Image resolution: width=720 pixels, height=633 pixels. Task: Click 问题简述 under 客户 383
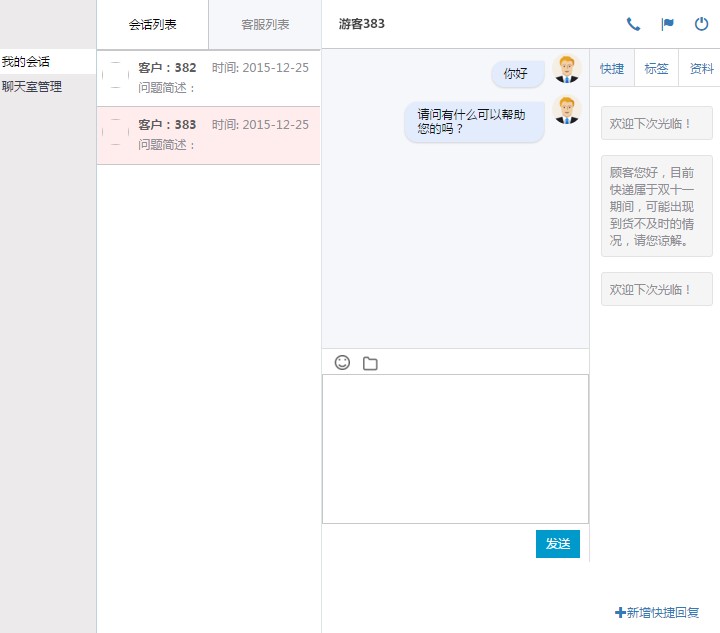(166, 145)
